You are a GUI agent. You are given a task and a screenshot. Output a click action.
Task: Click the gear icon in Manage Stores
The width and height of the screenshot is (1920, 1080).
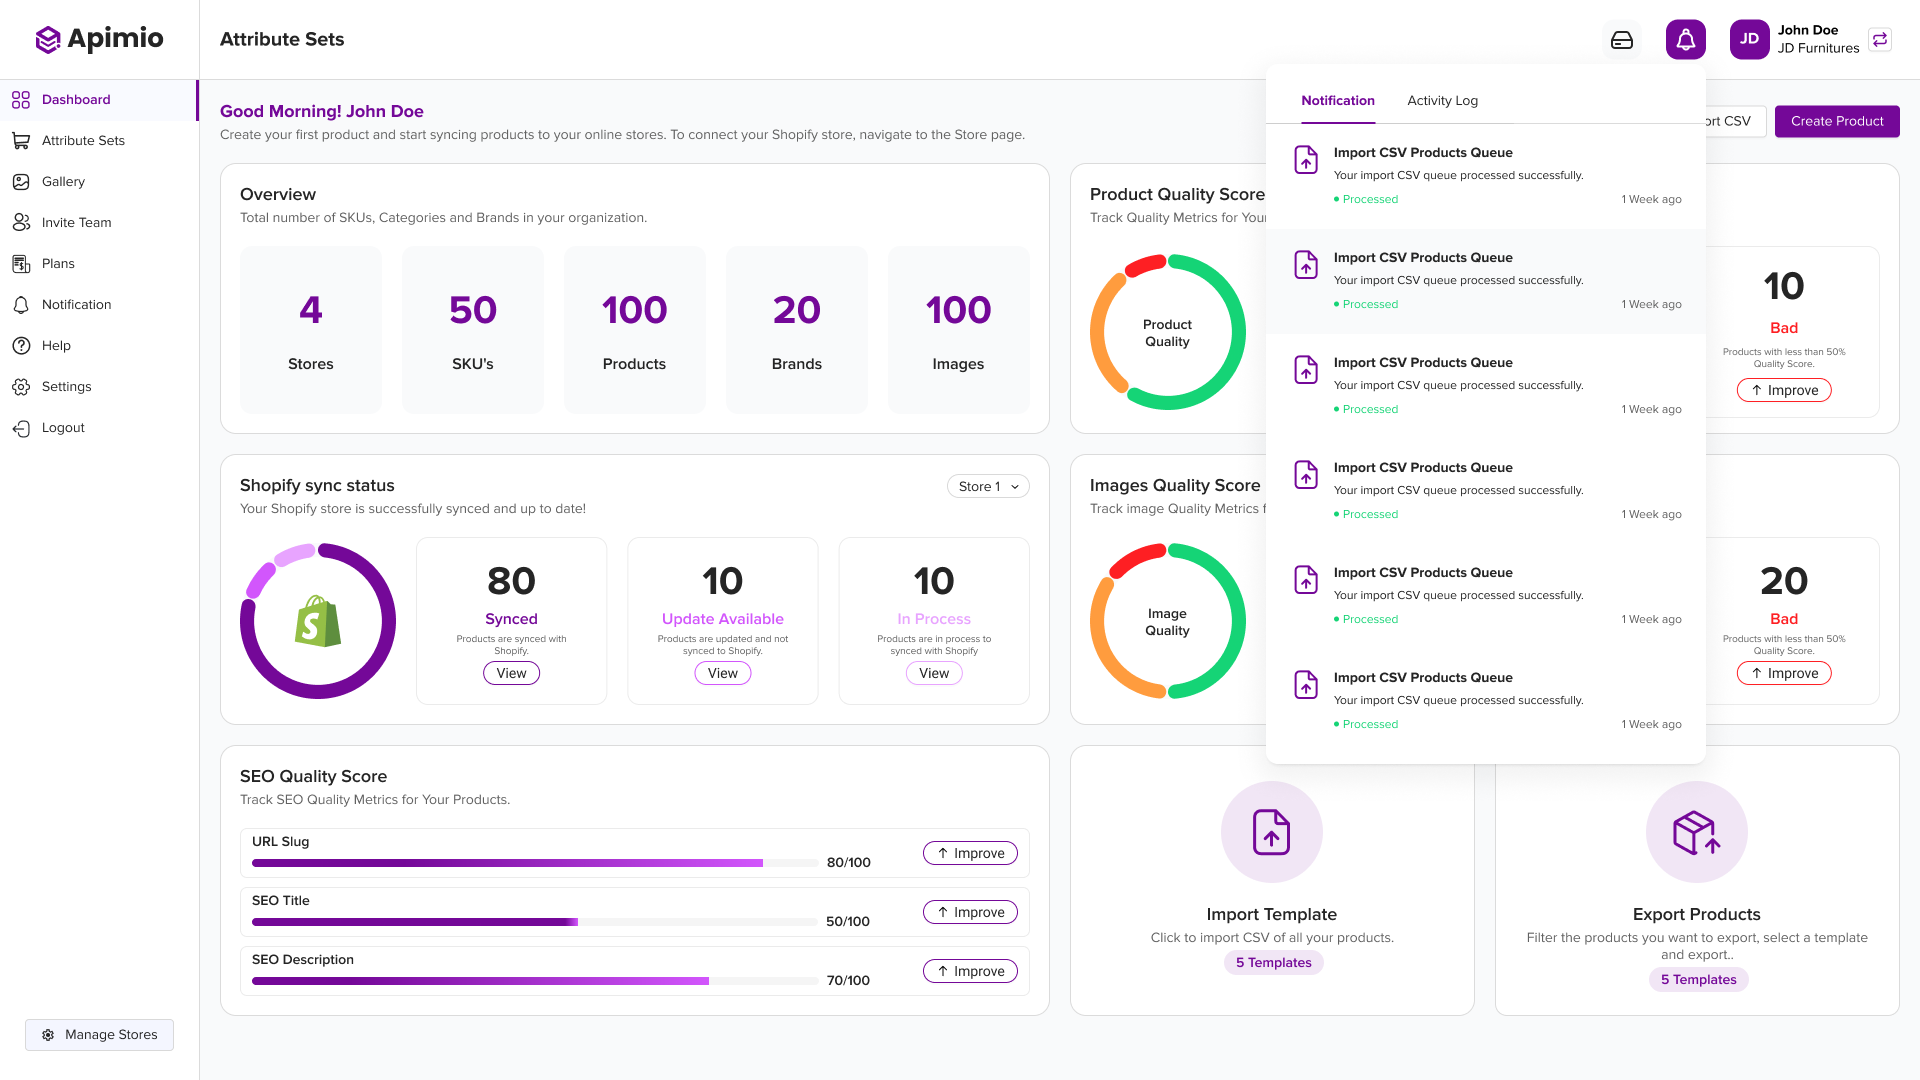point(48,1035)
